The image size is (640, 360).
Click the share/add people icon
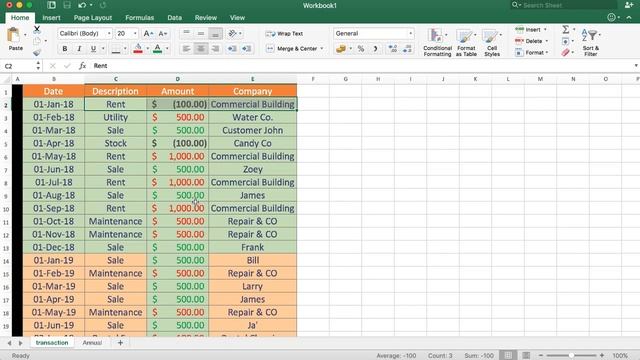[x=629, y=5]
